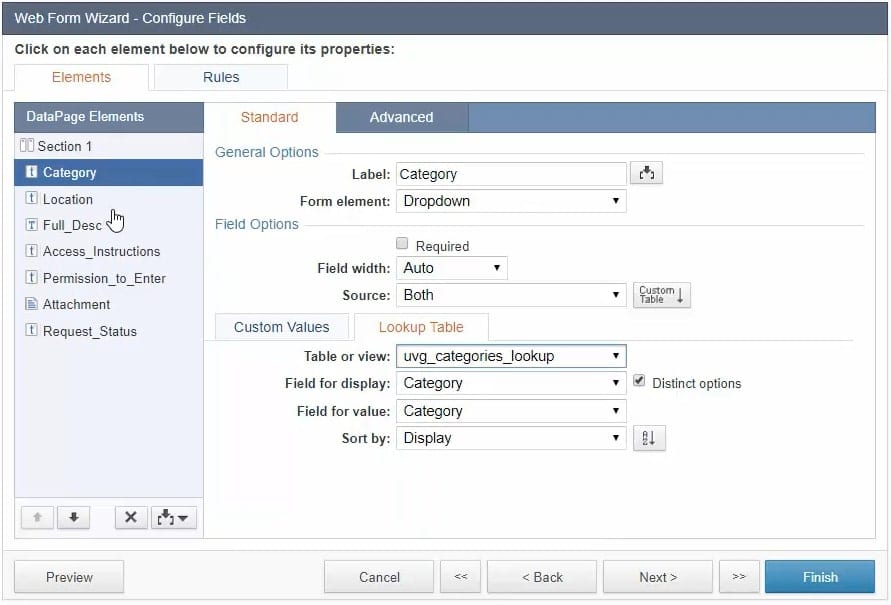Open the Rules tab

(221, 77)
